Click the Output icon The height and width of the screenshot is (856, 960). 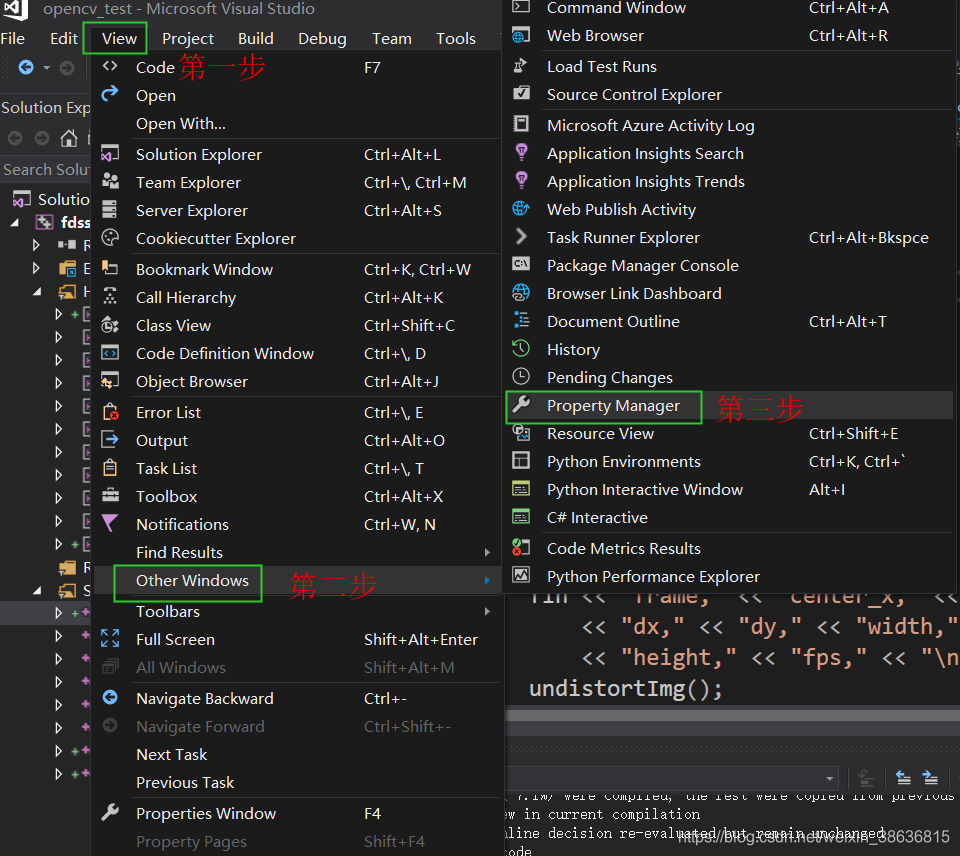110,440
